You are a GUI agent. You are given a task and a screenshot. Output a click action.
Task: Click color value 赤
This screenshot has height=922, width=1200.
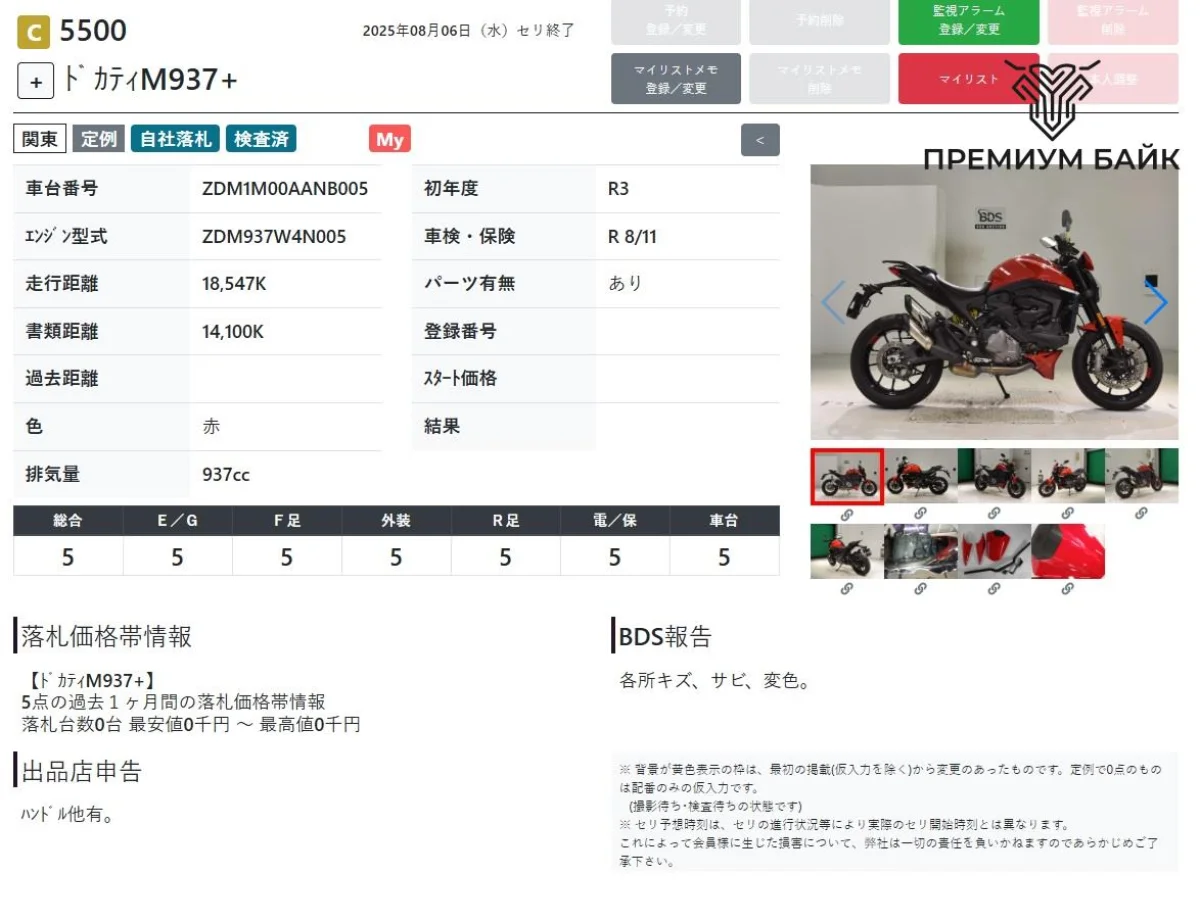[x=211, y=426]
